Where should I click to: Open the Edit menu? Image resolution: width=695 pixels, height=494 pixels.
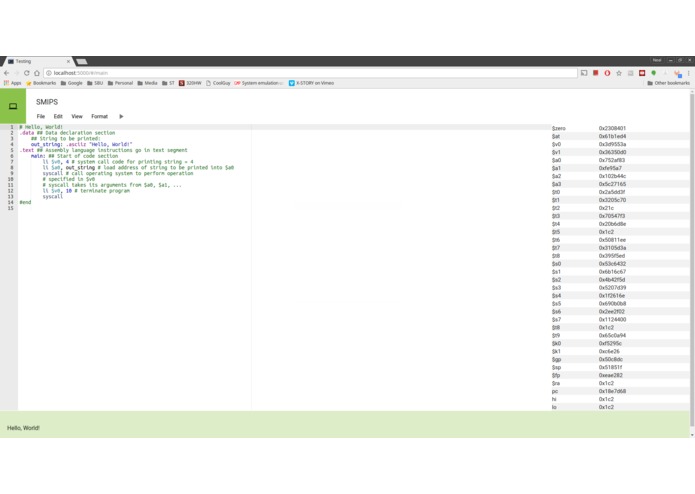(x=58, y=117)
